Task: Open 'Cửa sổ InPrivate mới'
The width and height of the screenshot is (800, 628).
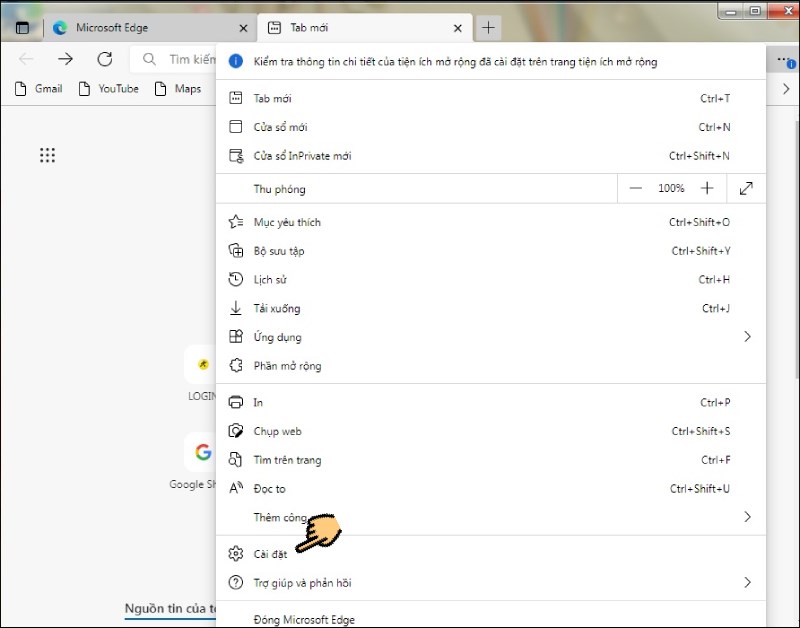Action: (x=491, y=156)
